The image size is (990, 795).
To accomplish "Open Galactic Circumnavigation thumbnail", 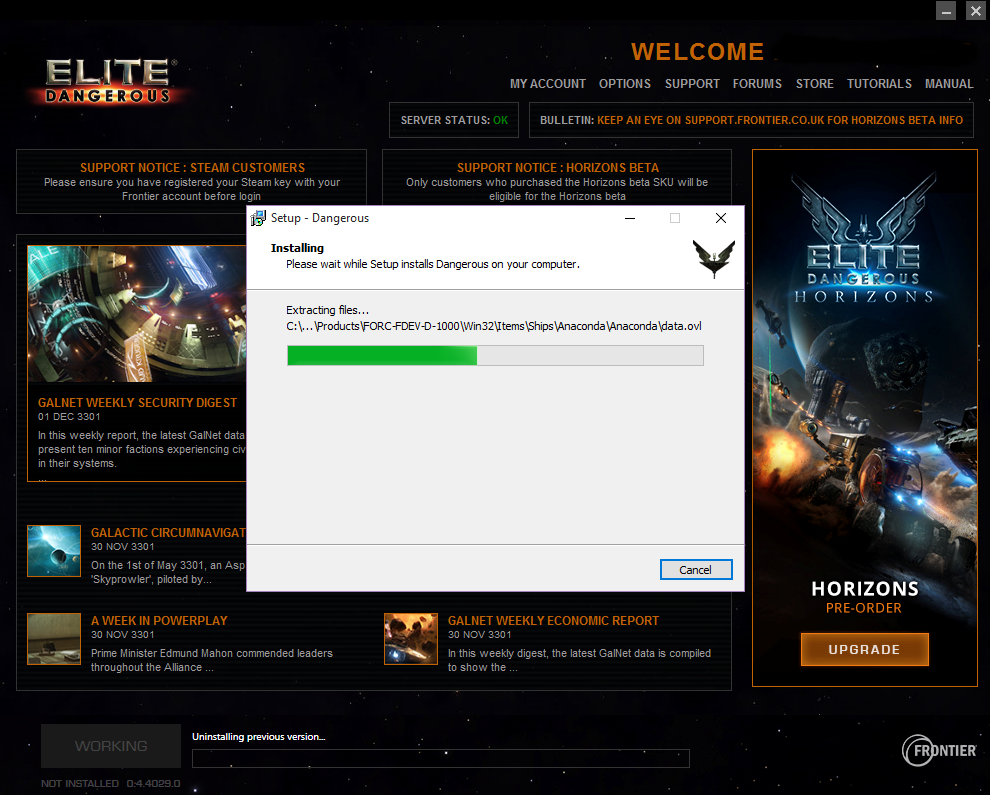I will click(54, 551).
